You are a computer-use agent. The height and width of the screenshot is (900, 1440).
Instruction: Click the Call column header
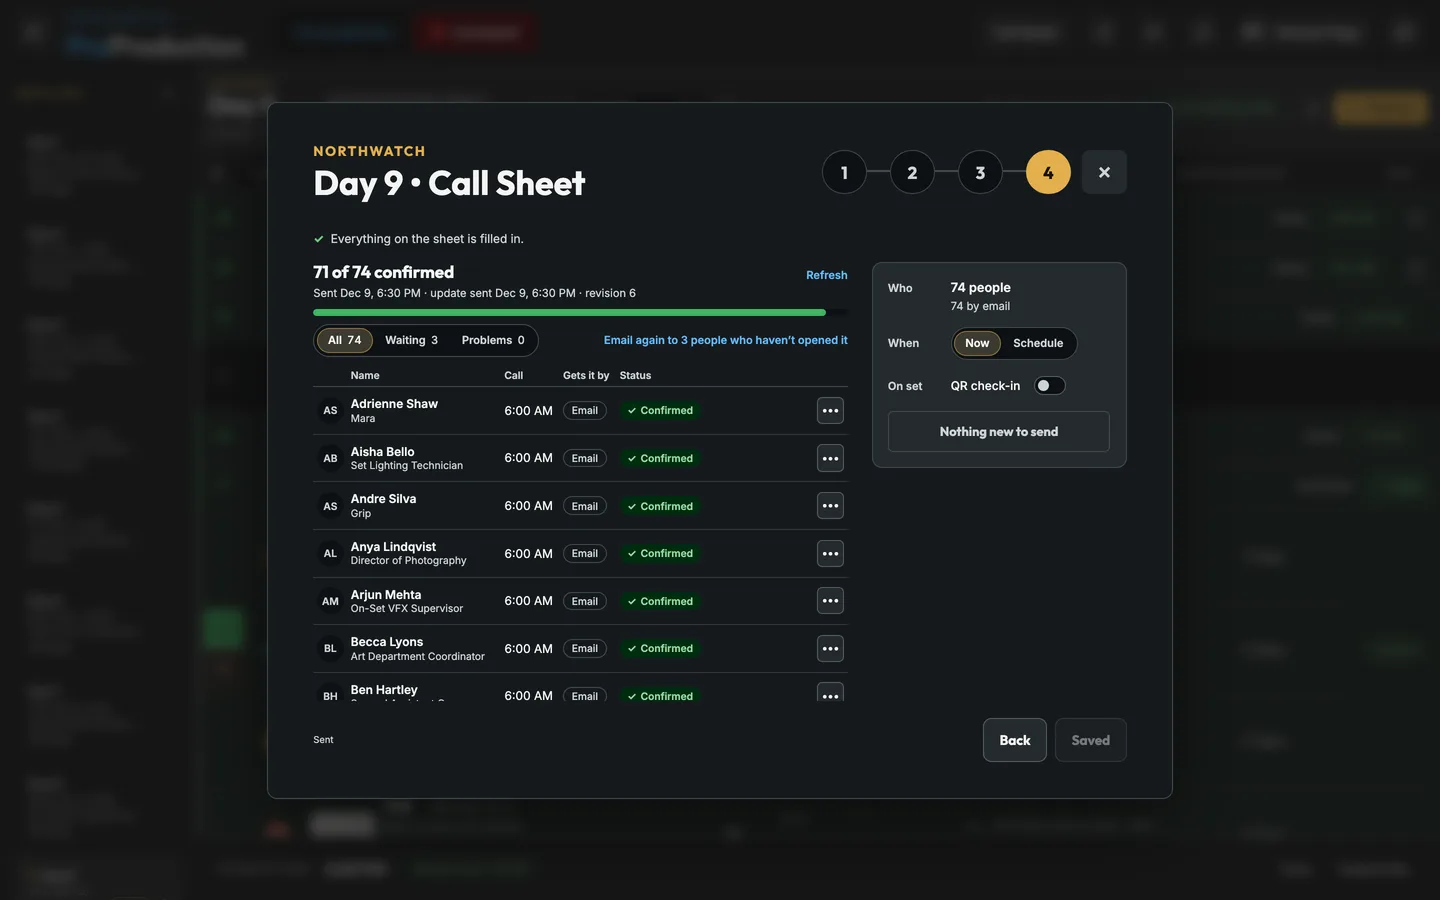(x=514, y=376)
